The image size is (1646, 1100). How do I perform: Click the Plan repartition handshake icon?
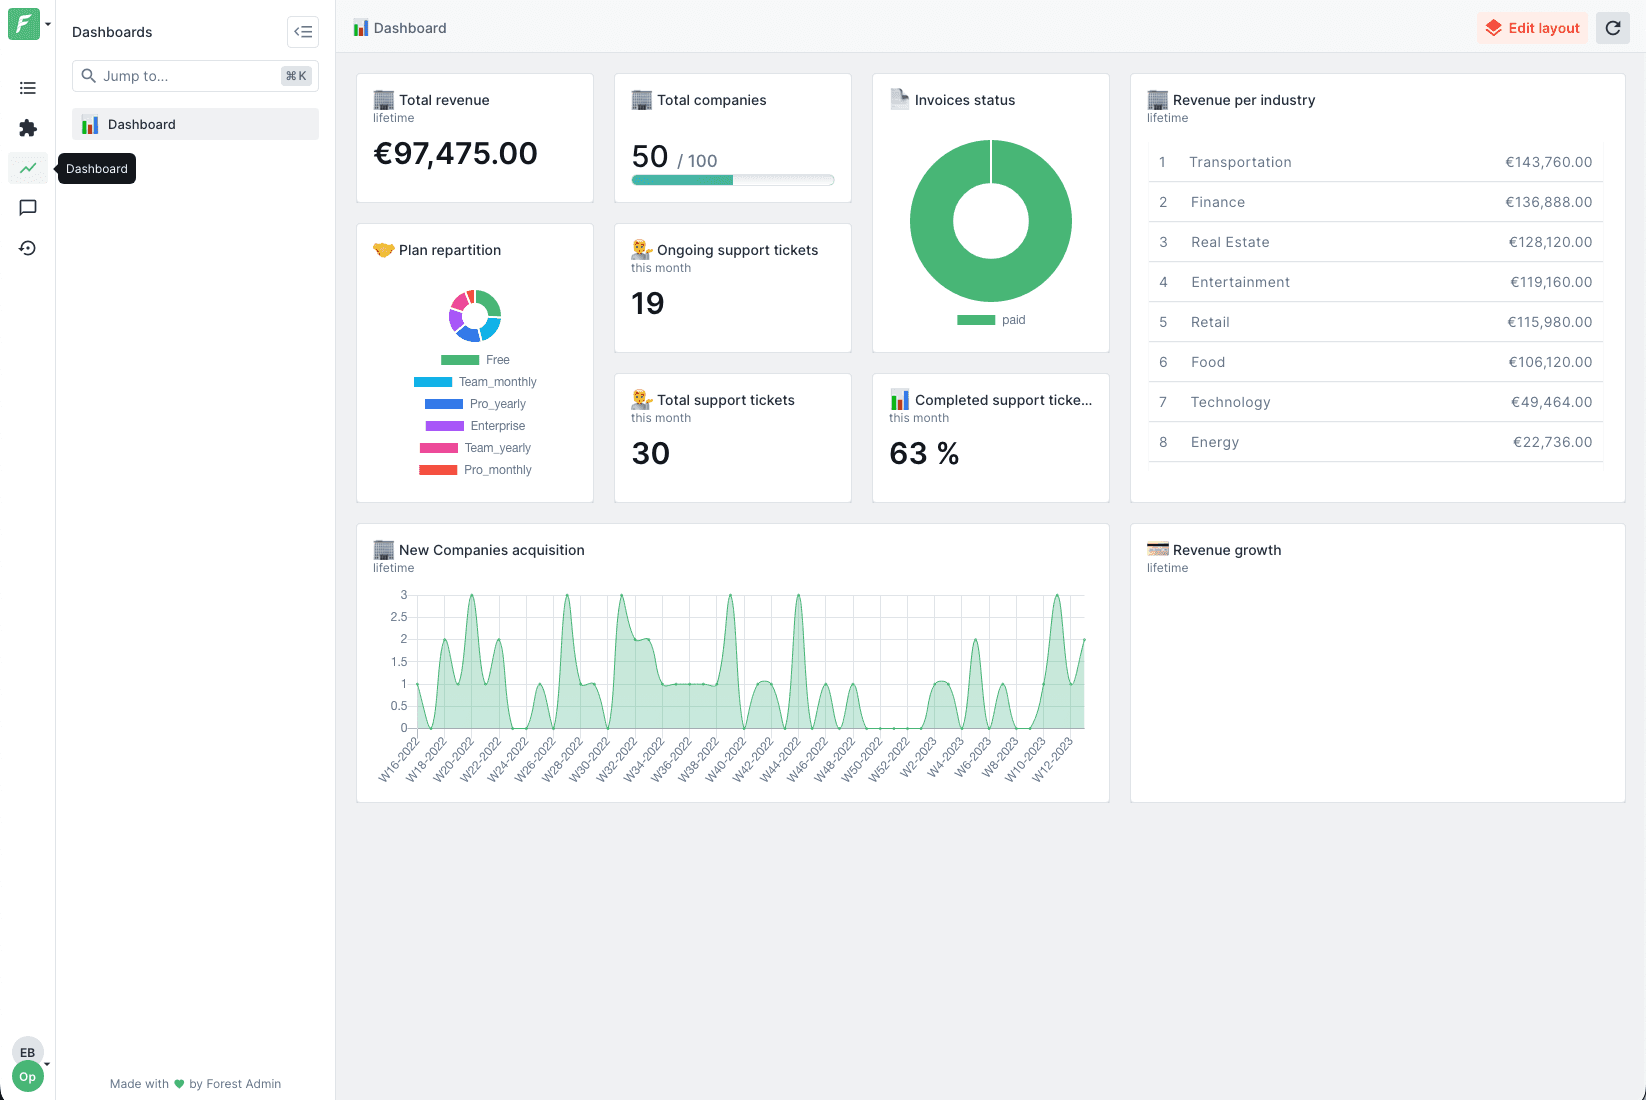[384, 250]
